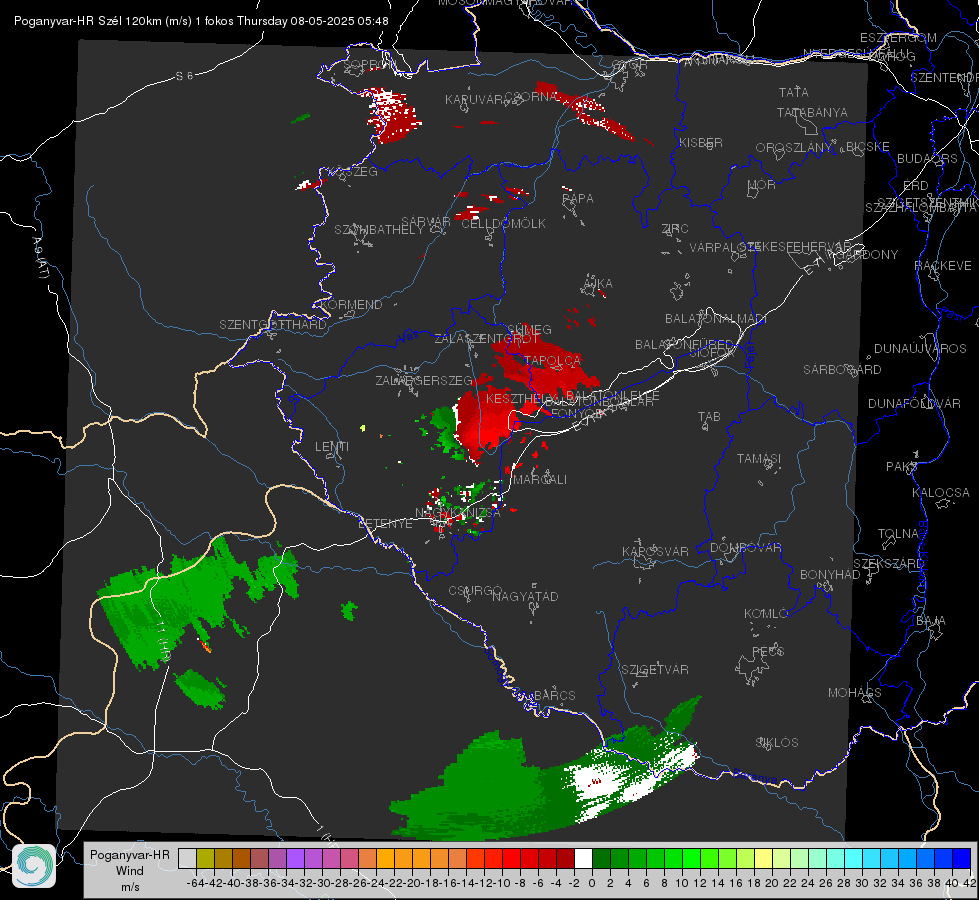Click the white zero-velocity swatch in the legend
The image size is (979, 900).
click(x=583, y=859)
